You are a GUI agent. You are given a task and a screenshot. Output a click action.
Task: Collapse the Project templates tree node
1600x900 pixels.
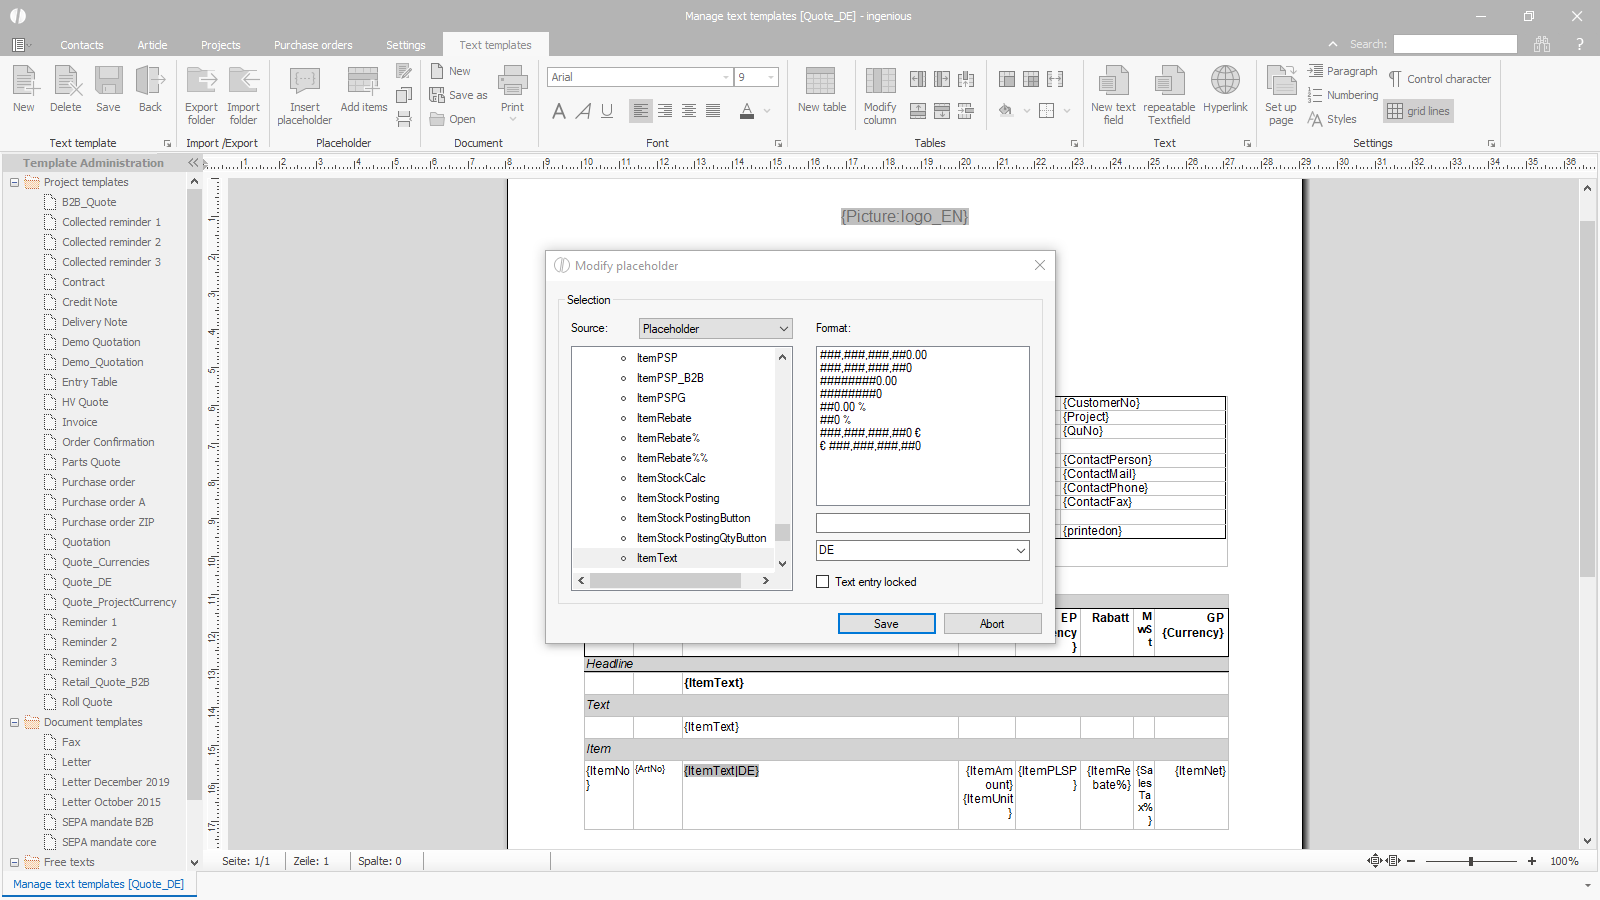pos(14,182)
